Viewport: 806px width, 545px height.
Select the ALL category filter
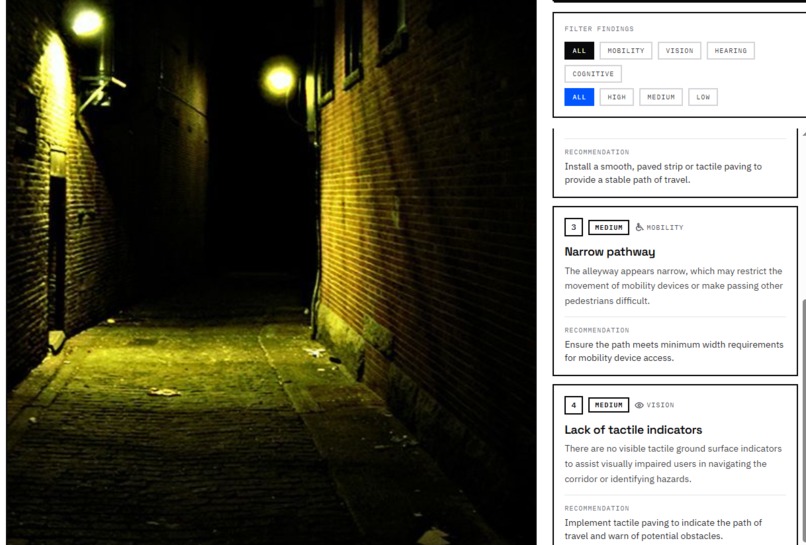pyautogui.click(x=579, y=50)
